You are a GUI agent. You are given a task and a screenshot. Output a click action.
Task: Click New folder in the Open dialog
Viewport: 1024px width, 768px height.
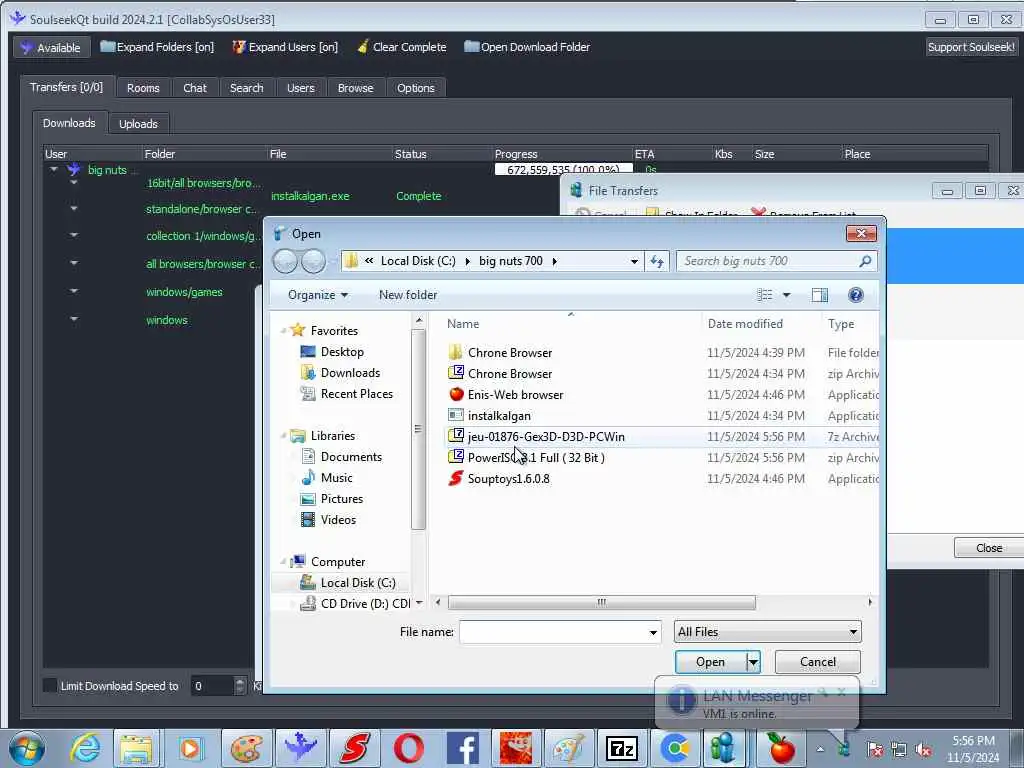click(408, 295)
